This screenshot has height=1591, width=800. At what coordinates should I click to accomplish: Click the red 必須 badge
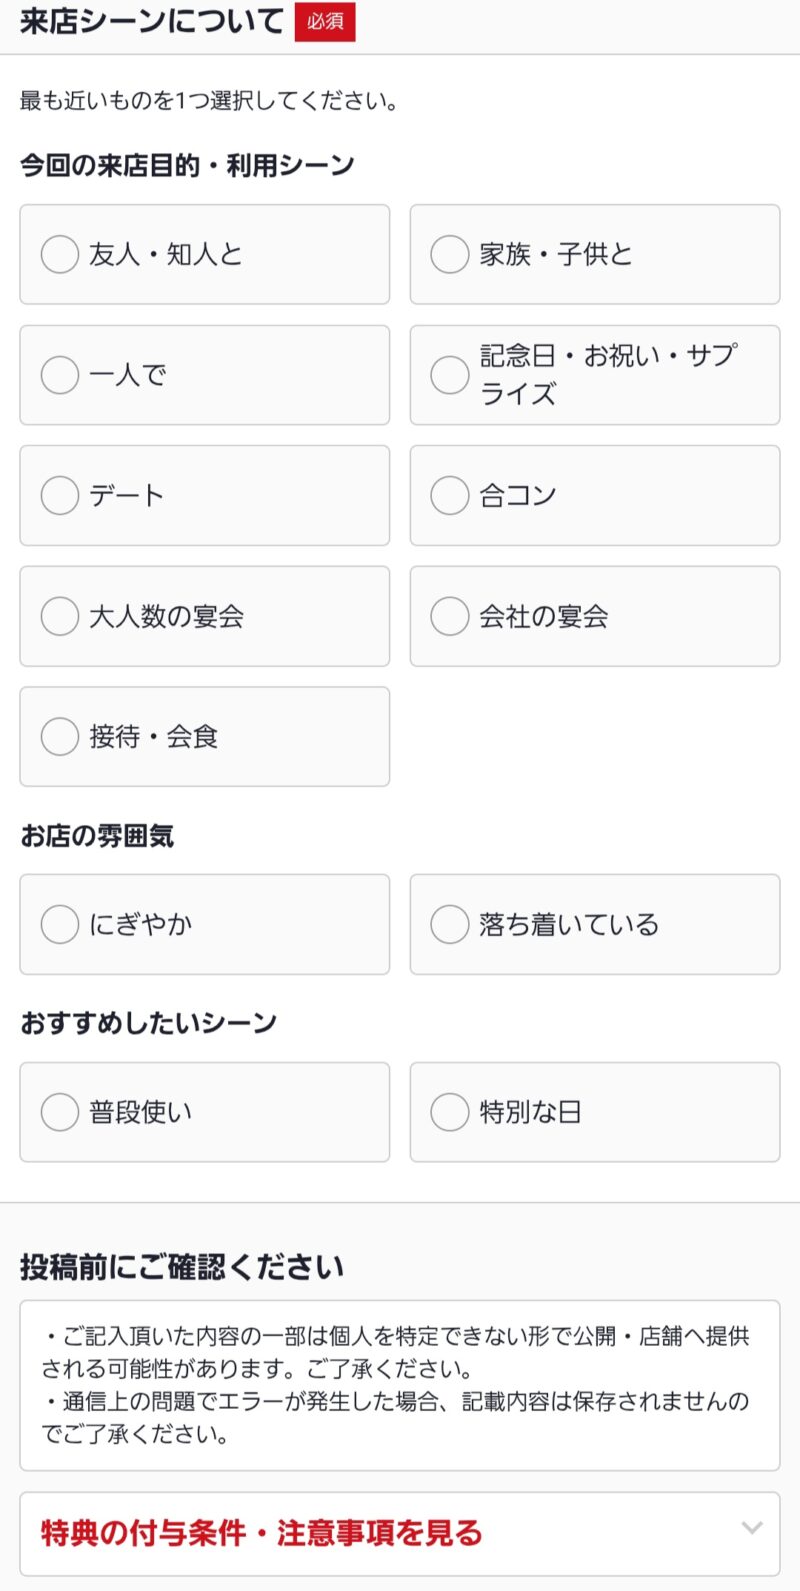(325, 22)
